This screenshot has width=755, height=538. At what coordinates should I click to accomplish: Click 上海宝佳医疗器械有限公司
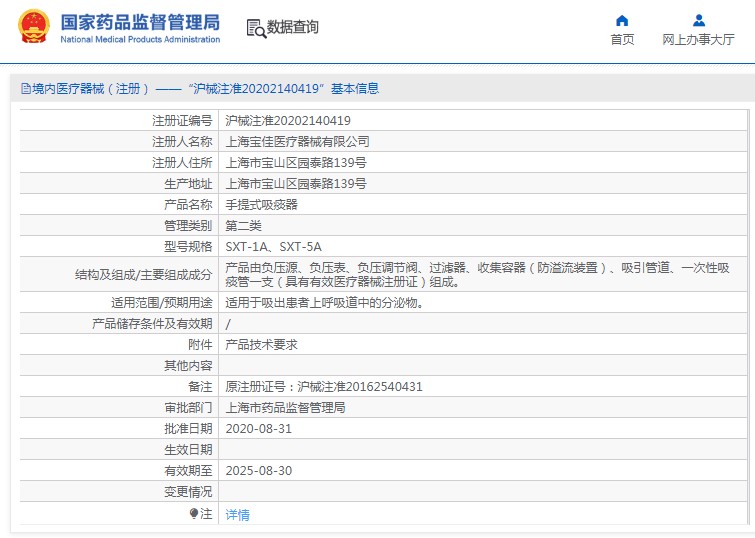point(298,142)
